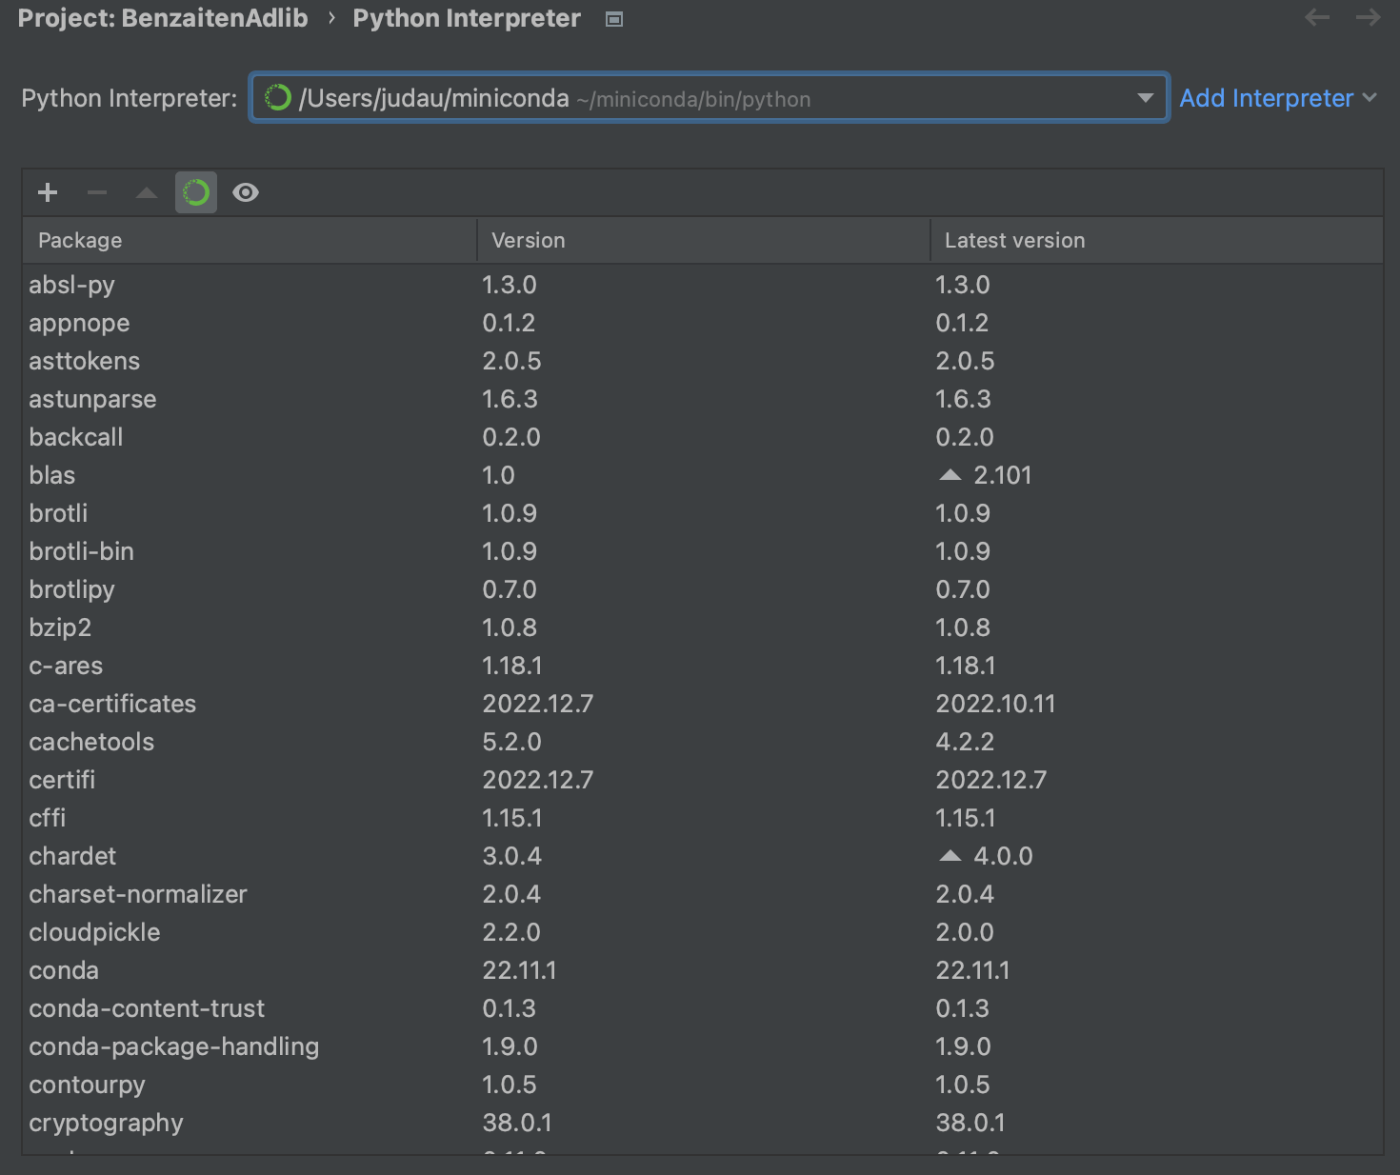
Task: Click the plus icon to install a package
Action: (47, 193)
